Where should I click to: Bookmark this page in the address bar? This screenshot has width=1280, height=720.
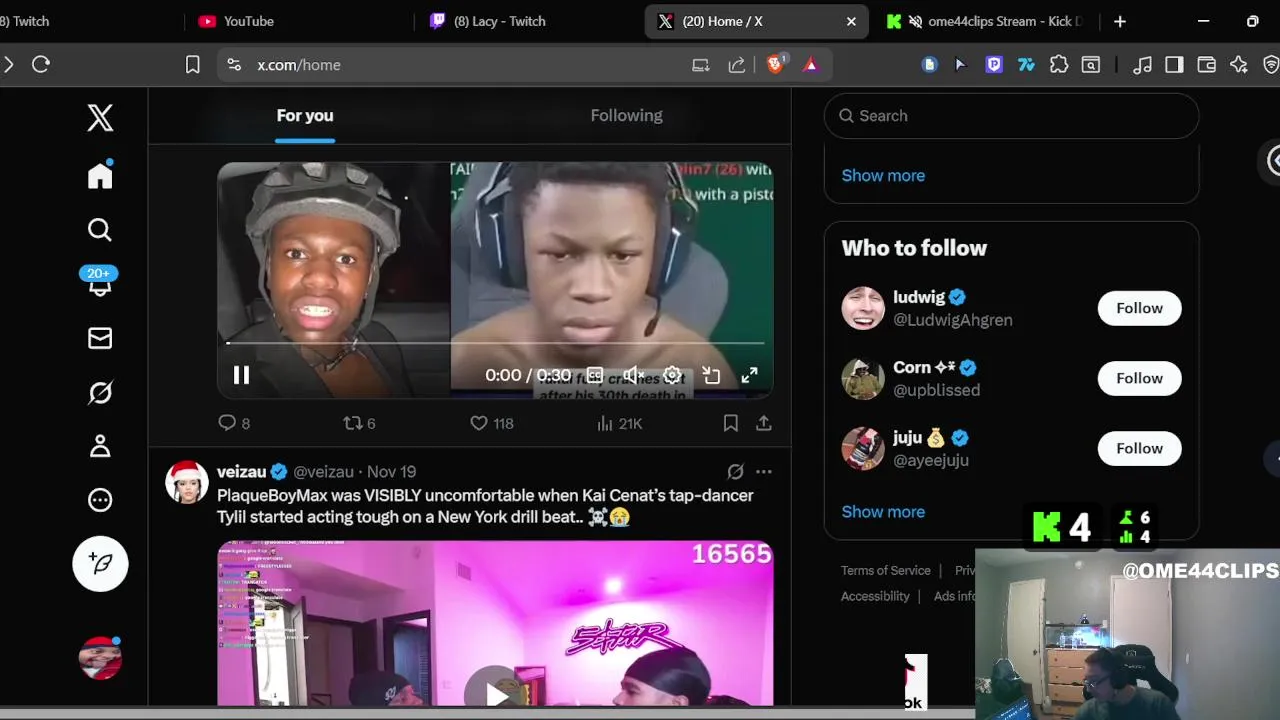tap(192, 64)
